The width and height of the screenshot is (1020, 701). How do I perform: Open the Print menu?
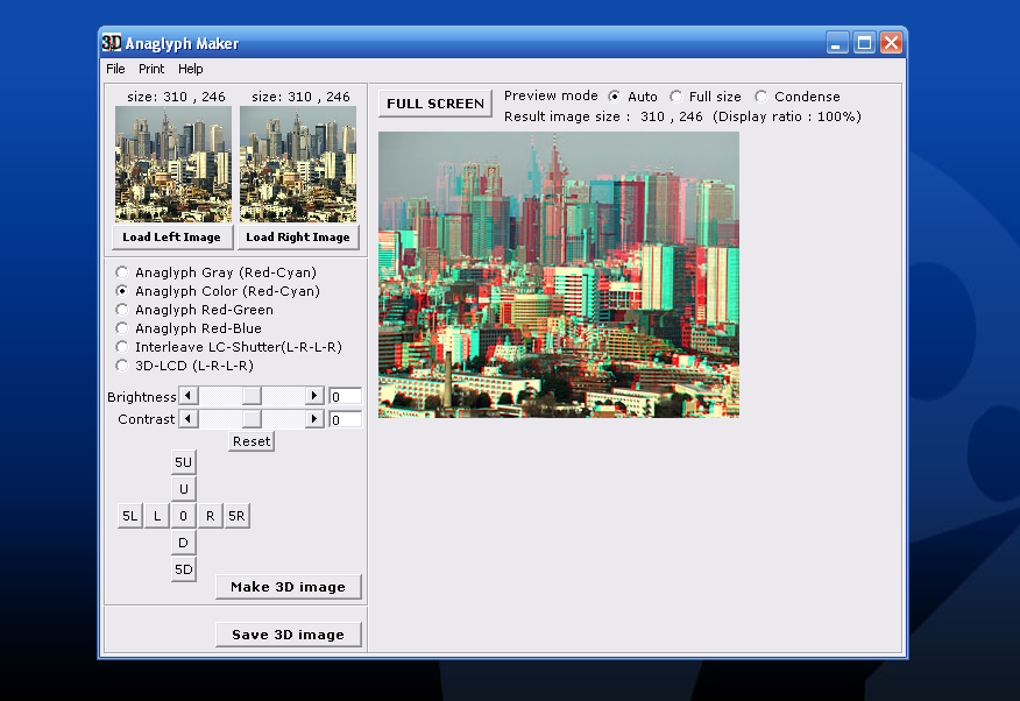pyautogui.click(x=151, y=69)
